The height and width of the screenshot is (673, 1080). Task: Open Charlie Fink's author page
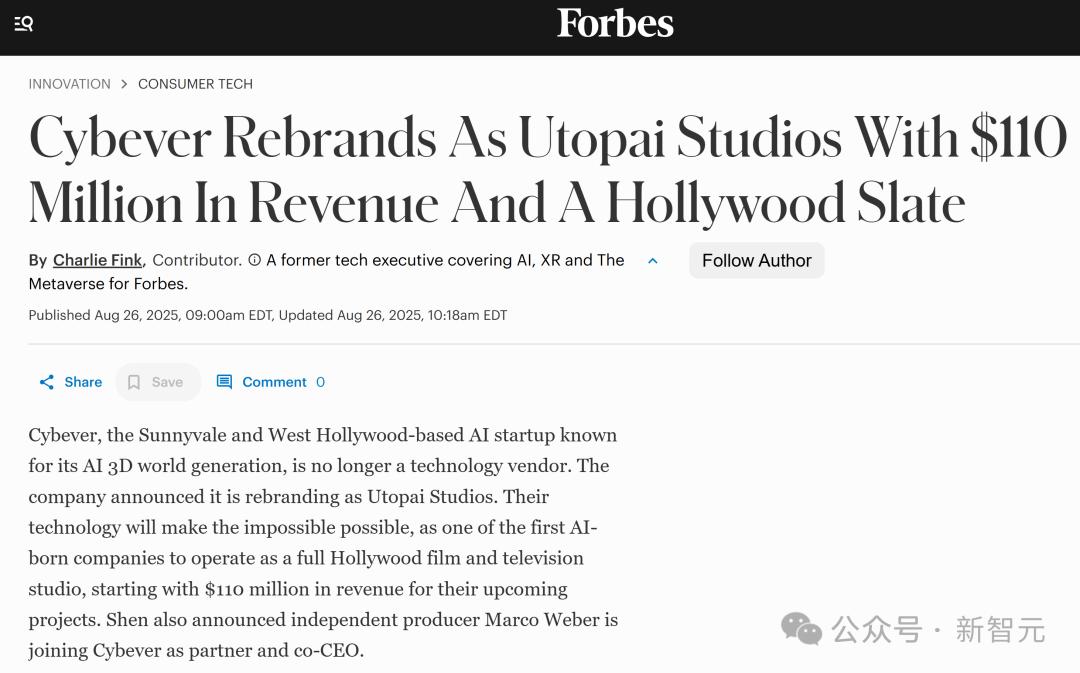(x=97, y=260)
